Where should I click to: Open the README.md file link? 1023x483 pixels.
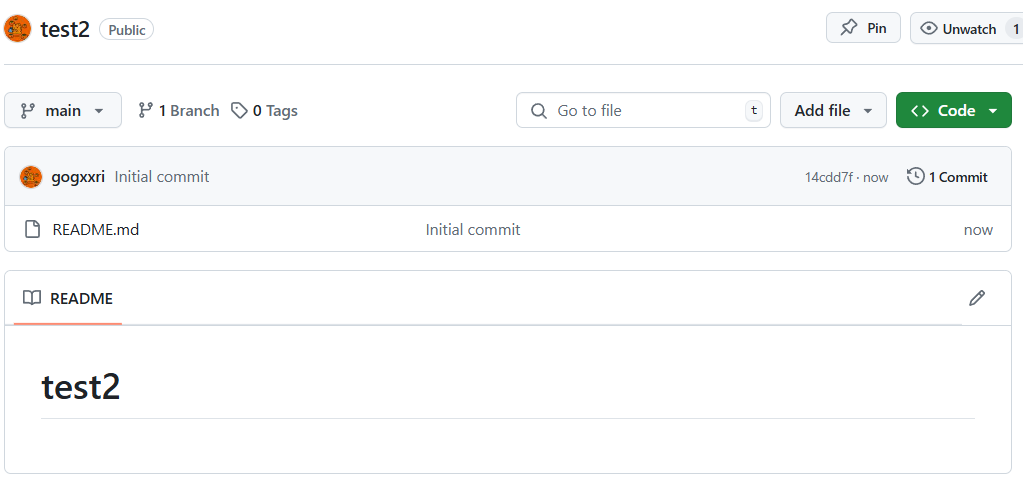96,230
